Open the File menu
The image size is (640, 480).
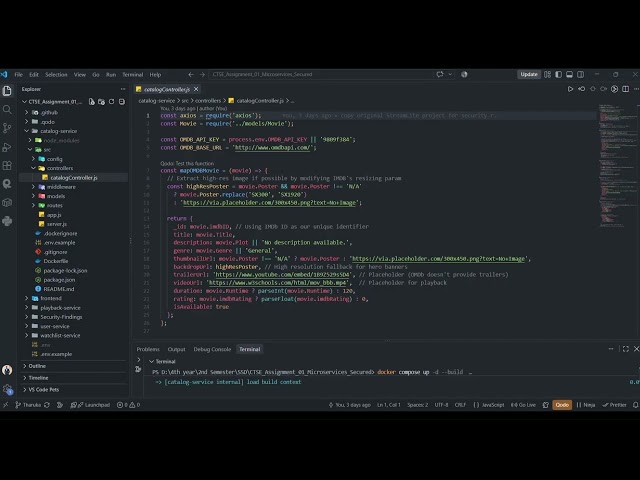click(19, 75)
